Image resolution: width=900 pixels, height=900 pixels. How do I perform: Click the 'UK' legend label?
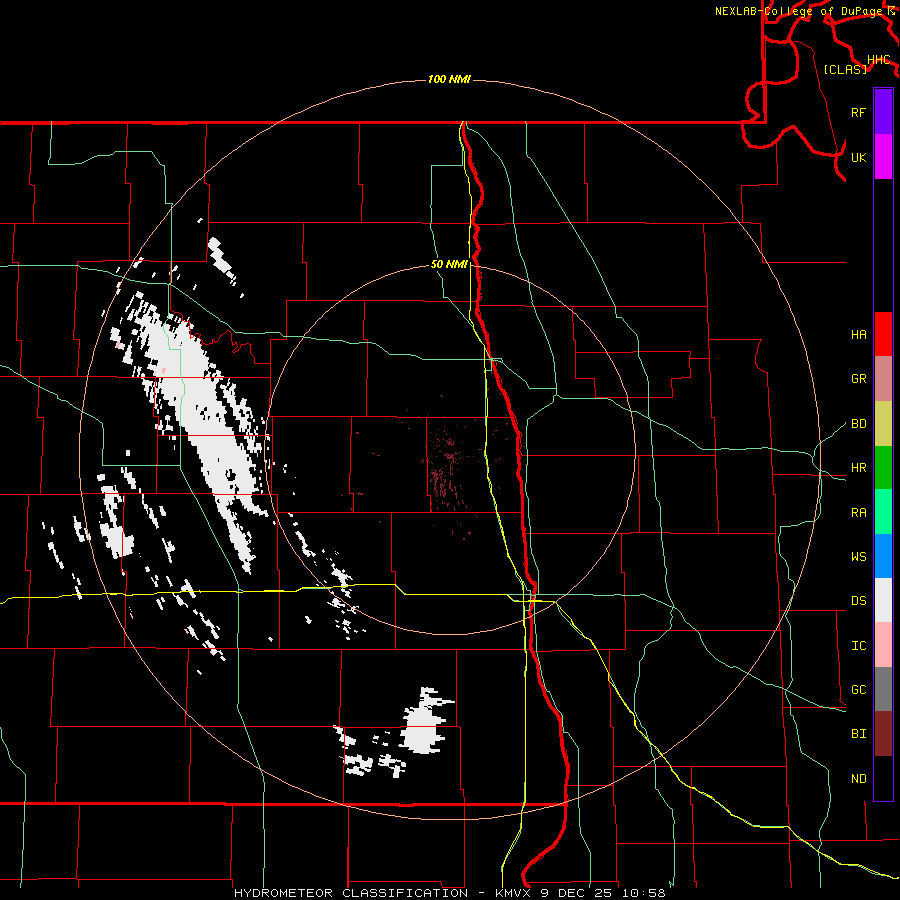pyautogui.click(x=858, y=157)
